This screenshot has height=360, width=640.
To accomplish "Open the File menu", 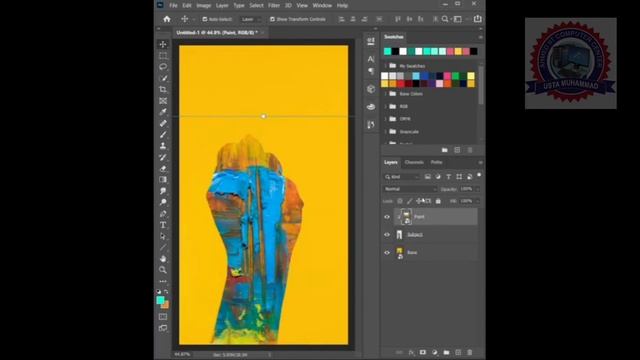I will (173, 5).
